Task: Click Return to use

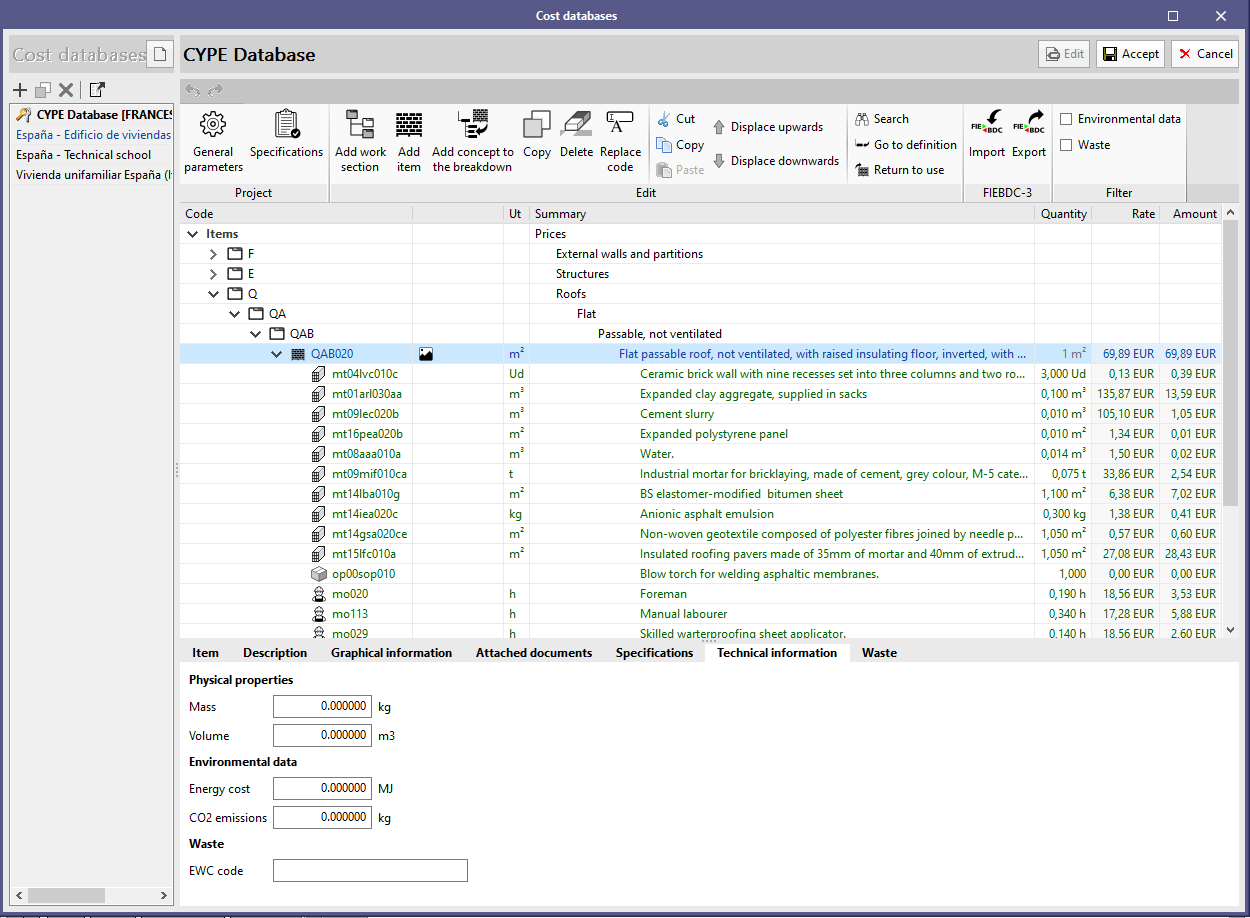Action: point(900,170)
